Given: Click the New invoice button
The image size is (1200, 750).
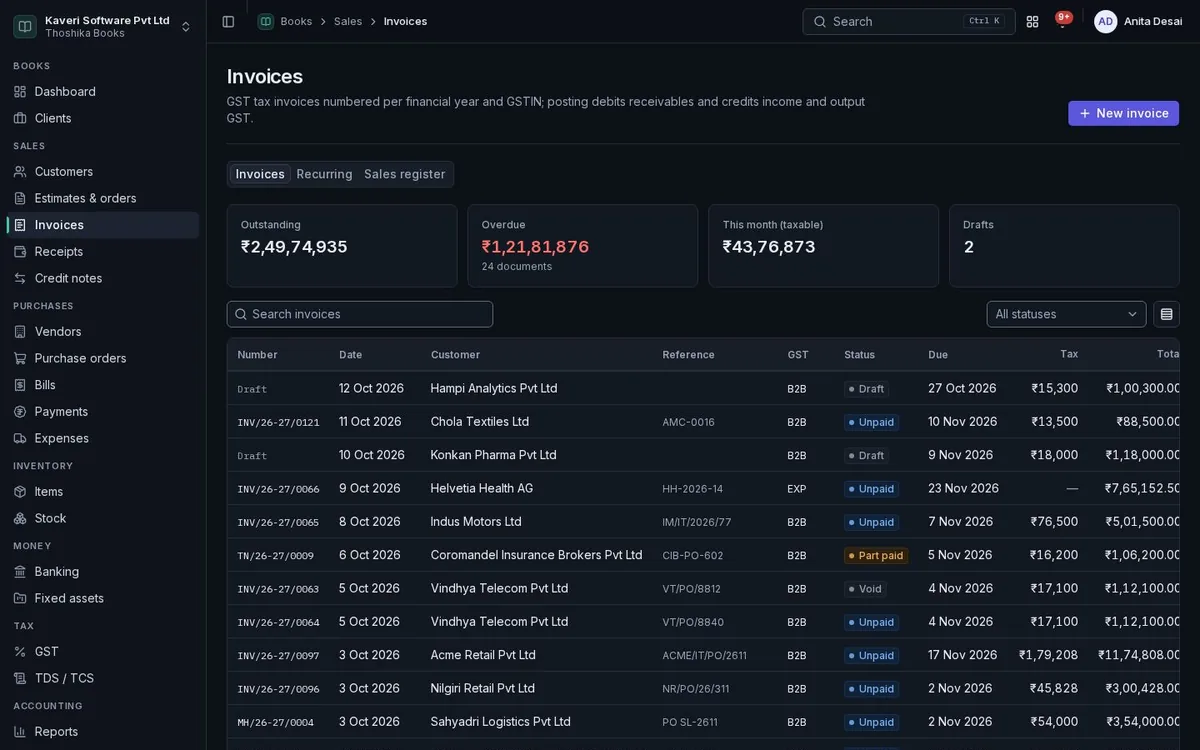Looking at the screenshot, I should [1123, 113].
